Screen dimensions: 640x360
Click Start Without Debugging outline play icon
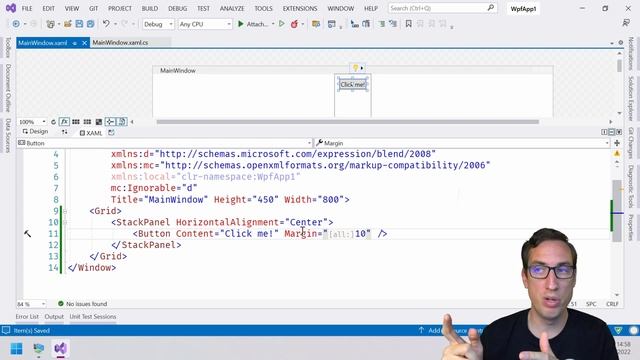coord(282,24)
